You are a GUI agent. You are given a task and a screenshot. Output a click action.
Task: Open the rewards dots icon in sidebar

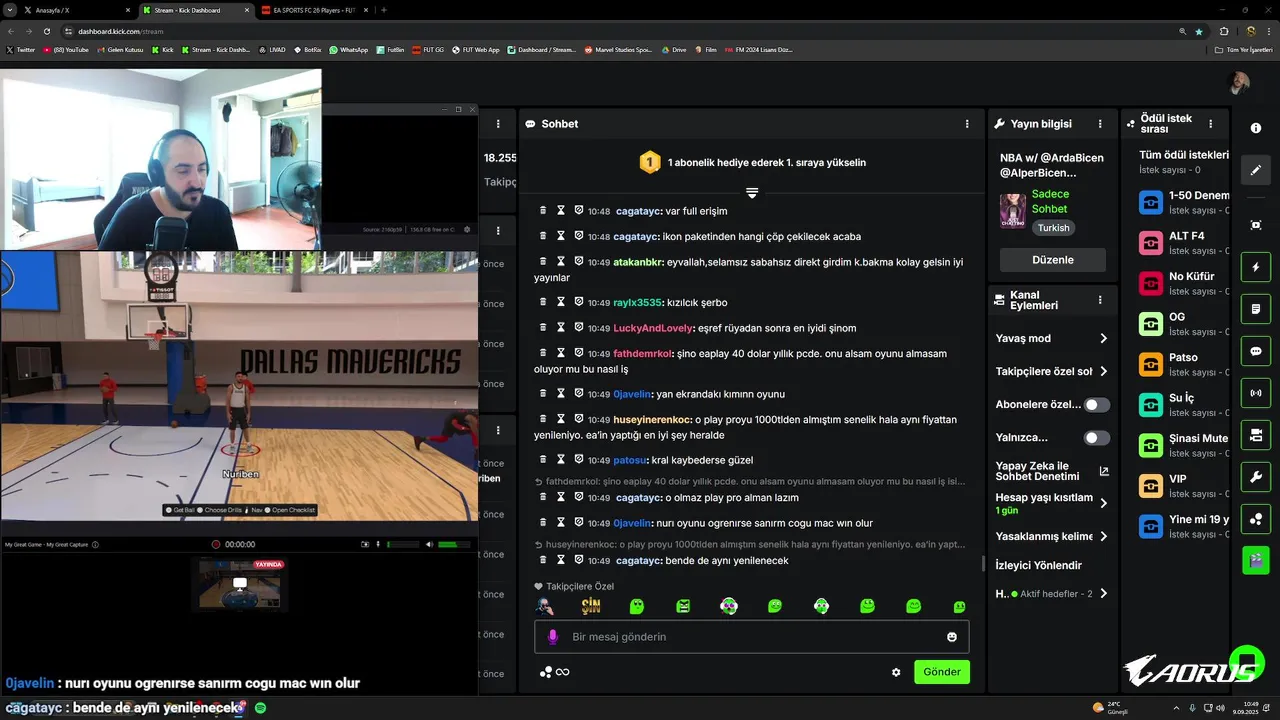[x=1256, y=518]
